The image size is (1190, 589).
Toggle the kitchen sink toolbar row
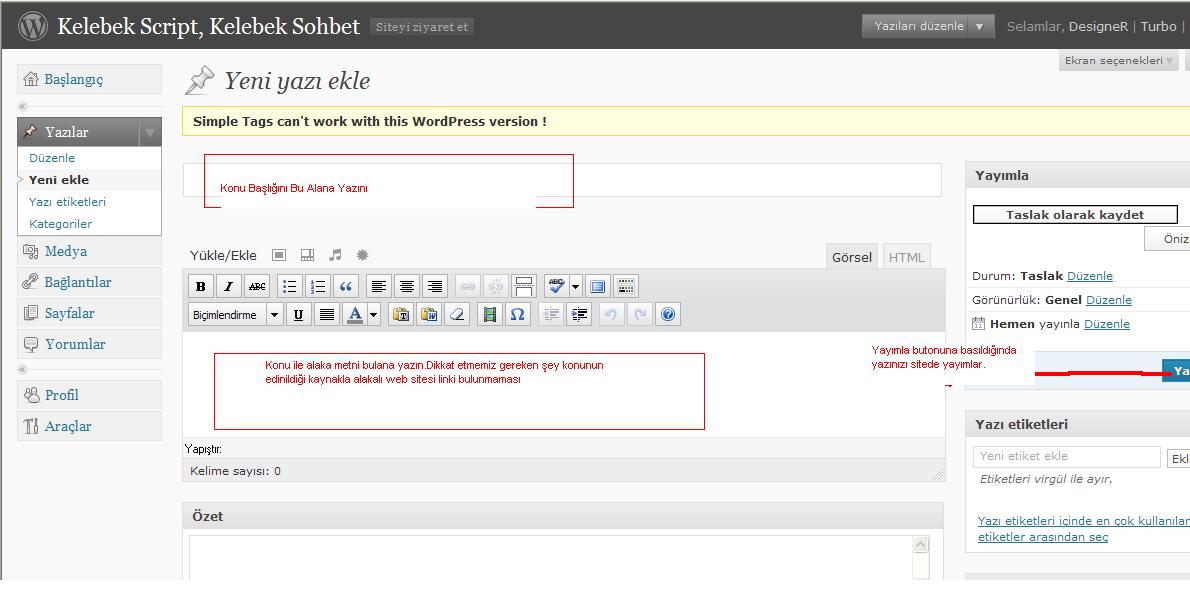click(625, 286)
